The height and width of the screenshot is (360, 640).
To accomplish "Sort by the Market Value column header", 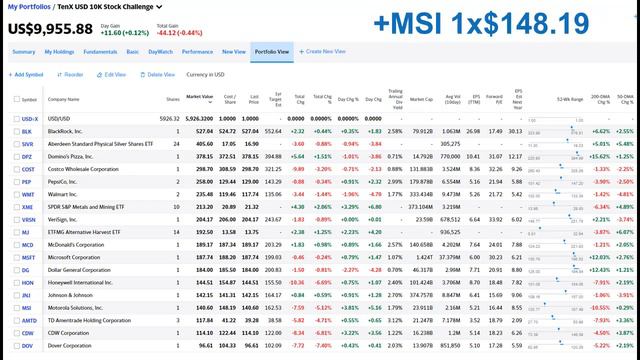I will [x=200, y=97].
